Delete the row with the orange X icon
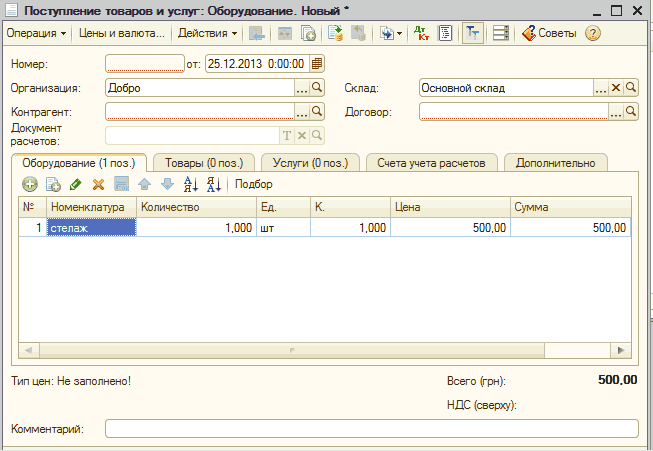653x451 pixels. [x=98, y=184]
